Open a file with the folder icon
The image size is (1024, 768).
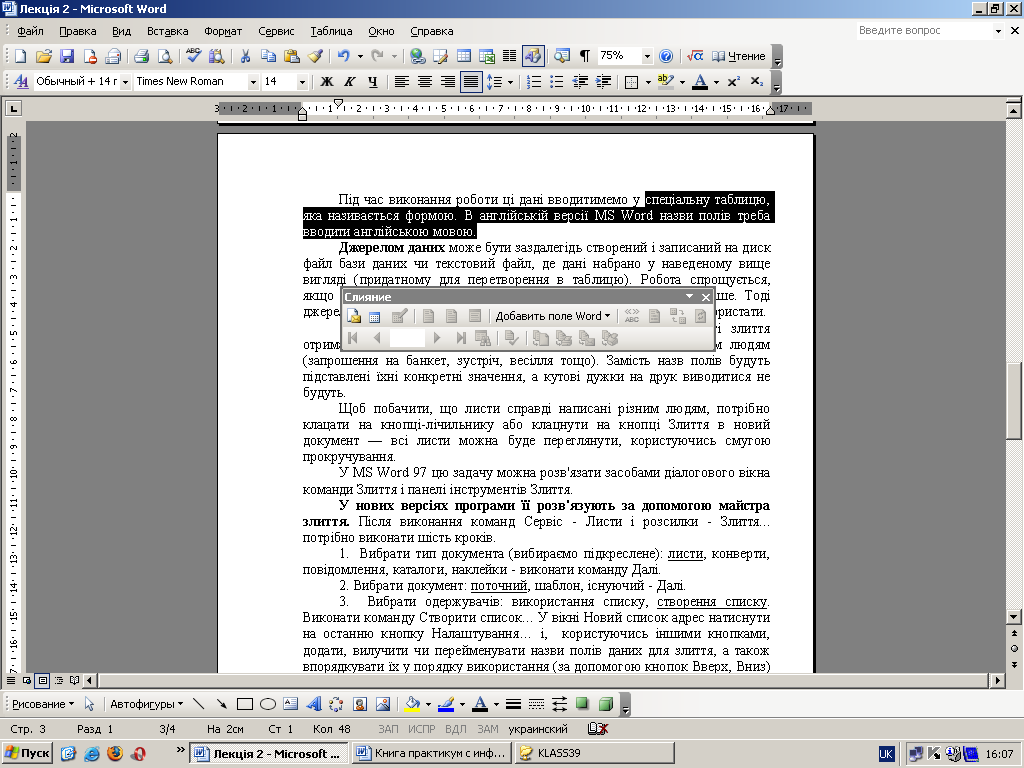(43, 56)
